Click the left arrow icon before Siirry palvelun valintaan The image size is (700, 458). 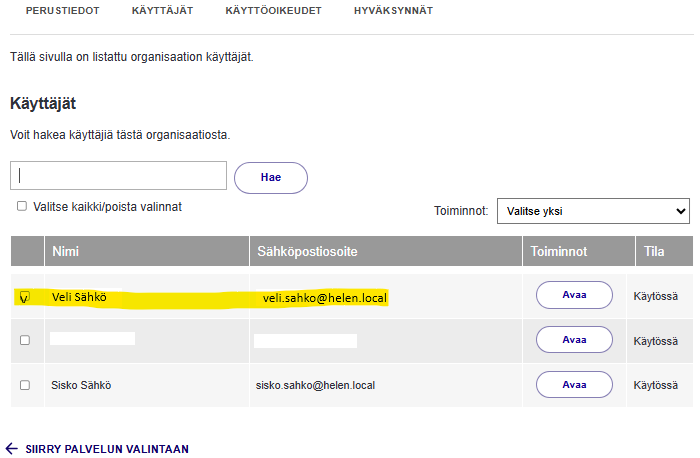pos(12,449)
